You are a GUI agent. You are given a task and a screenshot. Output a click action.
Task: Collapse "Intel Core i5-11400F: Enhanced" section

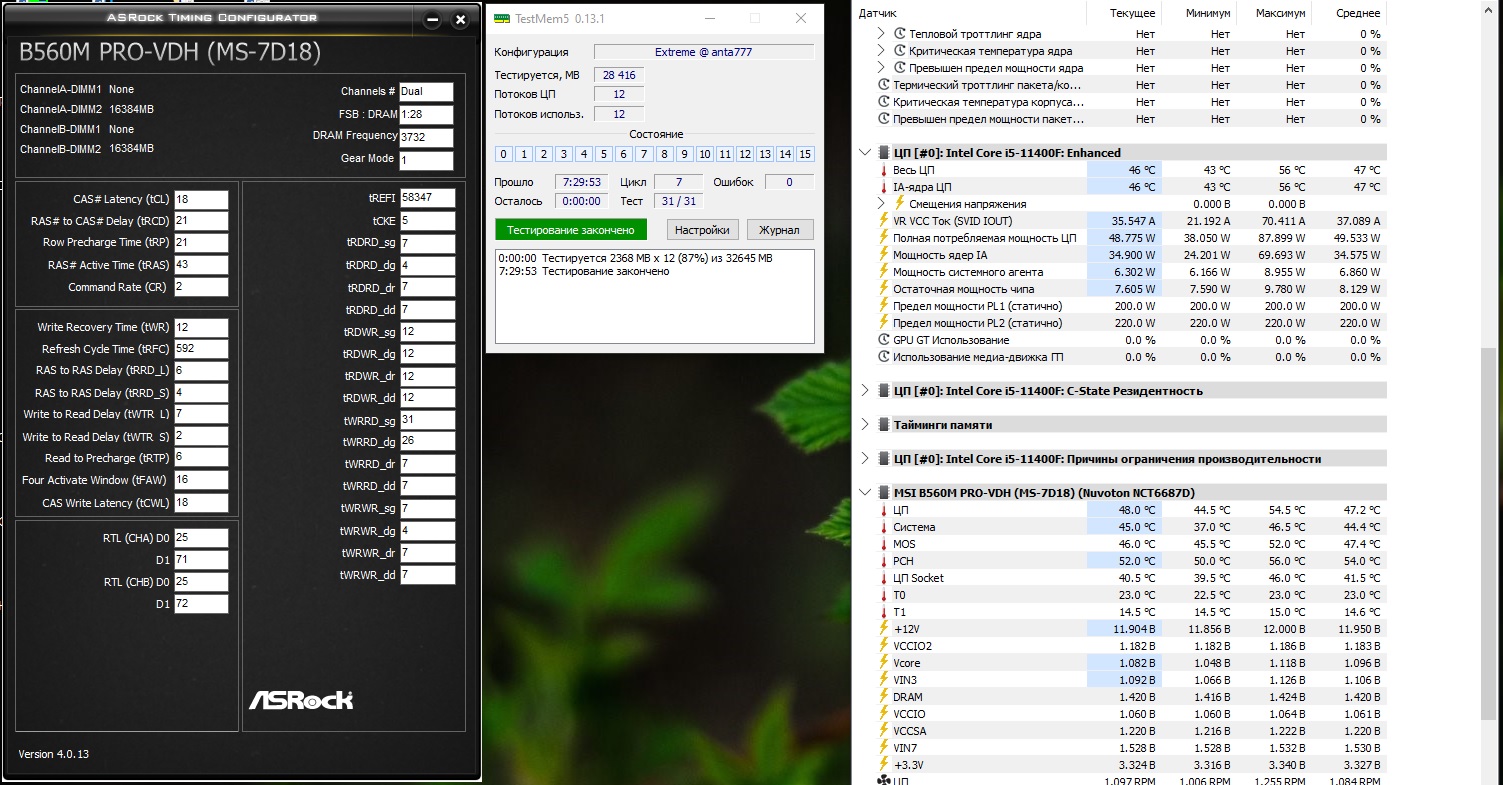(866, 153)
